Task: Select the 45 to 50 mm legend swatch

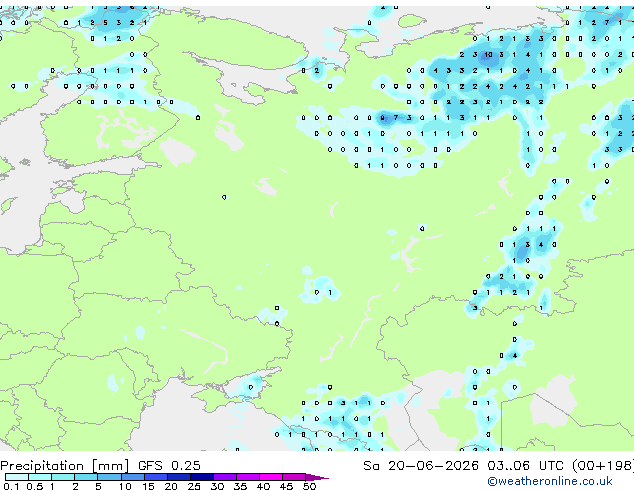Action: pos(294,477)
